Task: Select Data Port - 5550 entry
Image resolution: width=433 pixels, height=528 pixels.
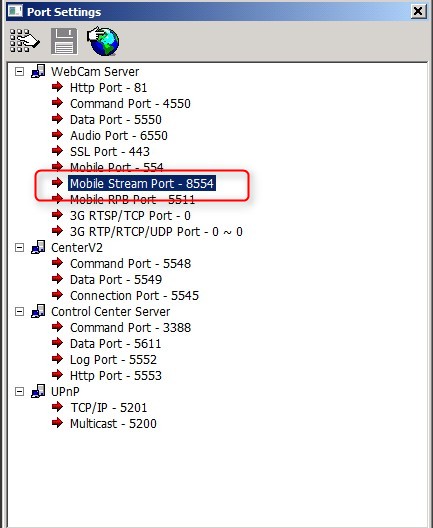Action: click(116, 120)
